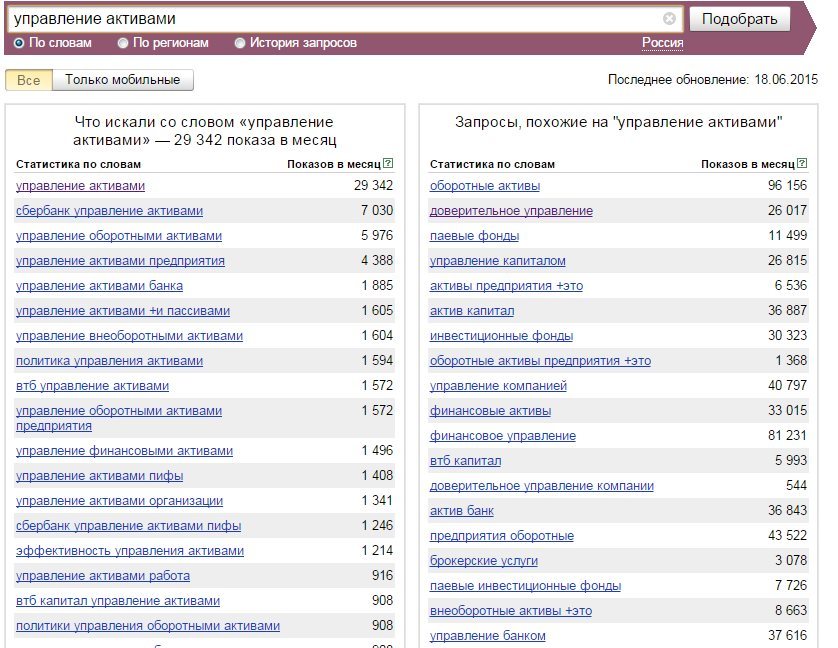
Task: Click the 40 797 impressions value
Action: click(x=787, y=386)
